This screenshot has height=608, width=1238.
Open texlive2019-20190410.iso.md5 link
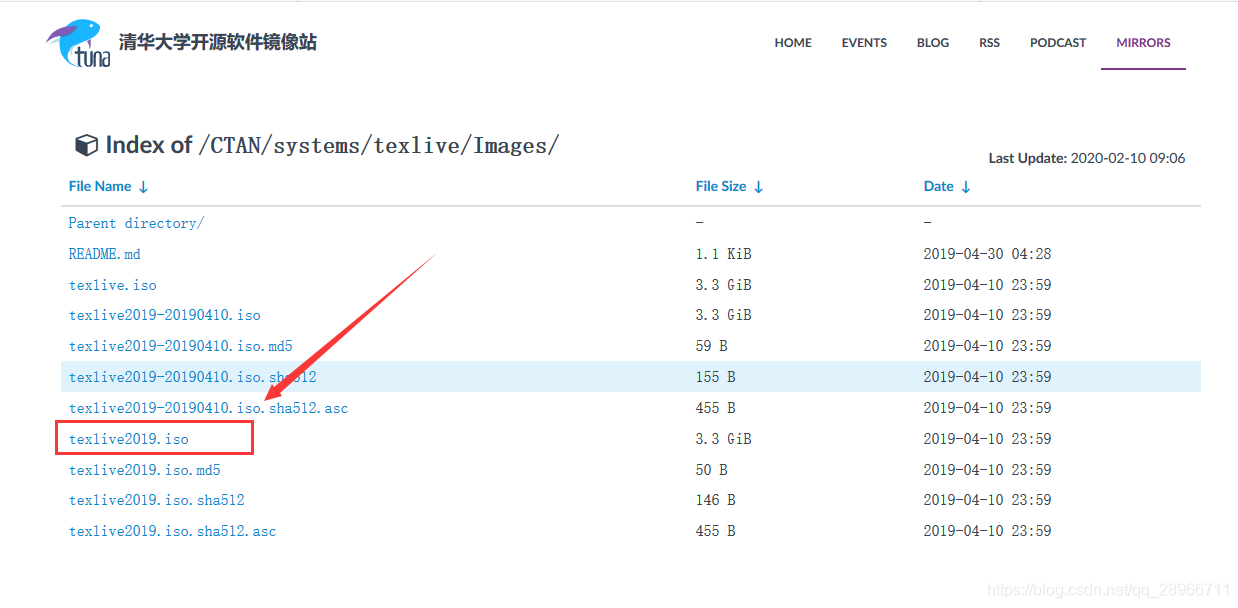click(180, 346)
